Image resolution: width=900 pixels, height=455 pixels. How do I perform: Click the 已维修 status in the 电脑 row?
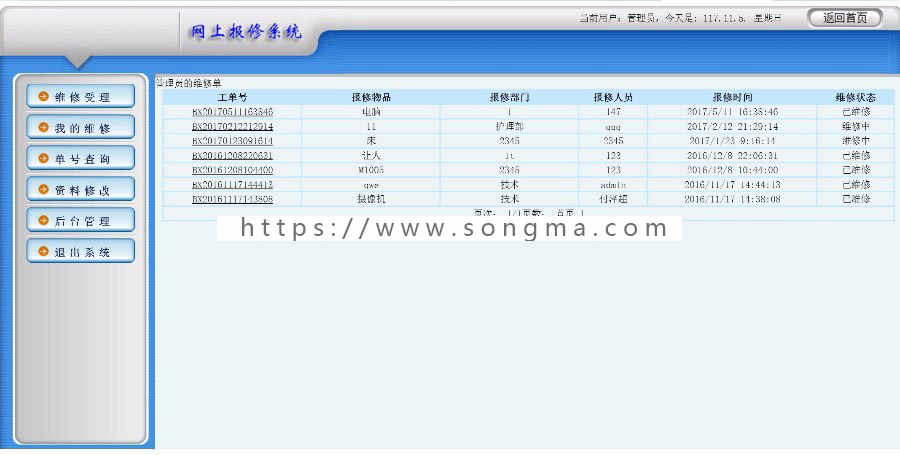[x=856, y=112]
